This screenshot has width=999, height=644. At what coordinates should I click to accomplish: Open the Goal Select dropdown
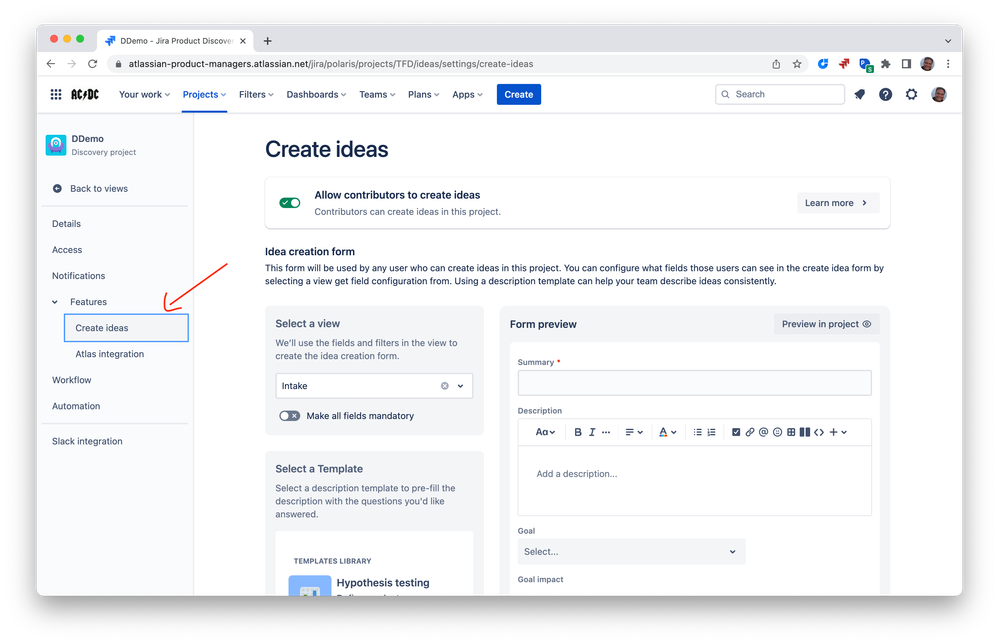tap(631, 552)
